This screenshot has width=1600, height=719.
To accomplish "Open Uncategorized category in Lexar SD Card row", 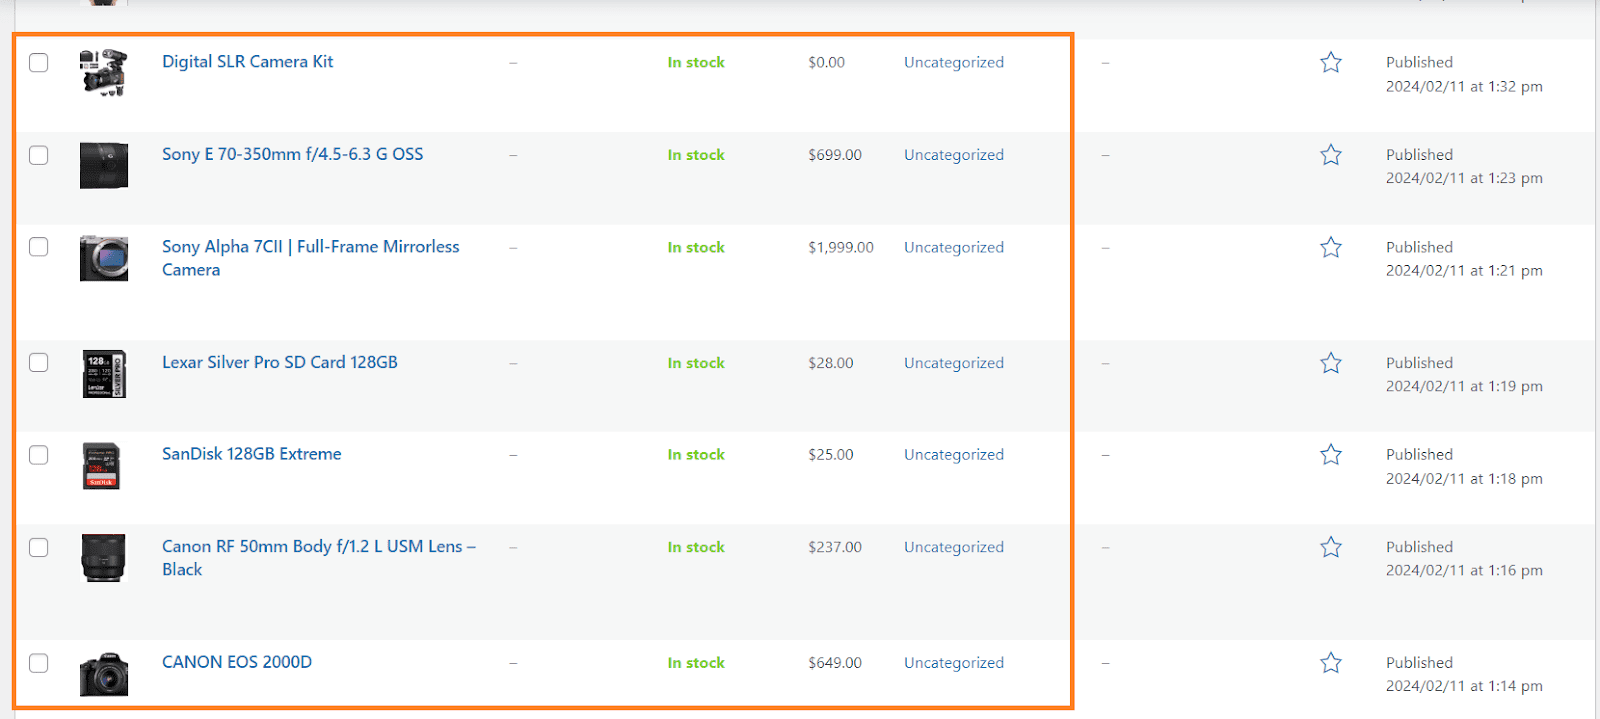I will coord(953,363).
